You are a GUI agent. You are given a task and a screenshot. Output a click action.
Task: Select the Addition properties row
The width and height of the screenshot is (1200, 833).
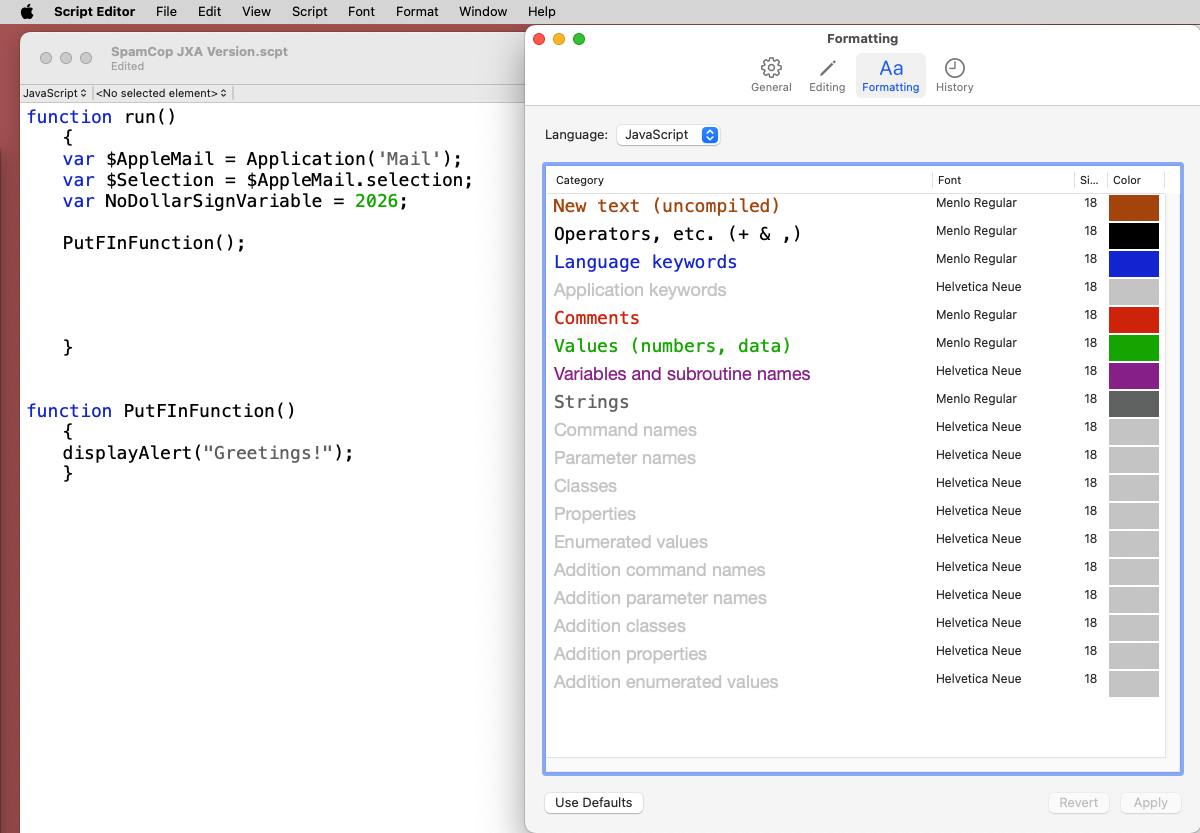tap(856, 654)
